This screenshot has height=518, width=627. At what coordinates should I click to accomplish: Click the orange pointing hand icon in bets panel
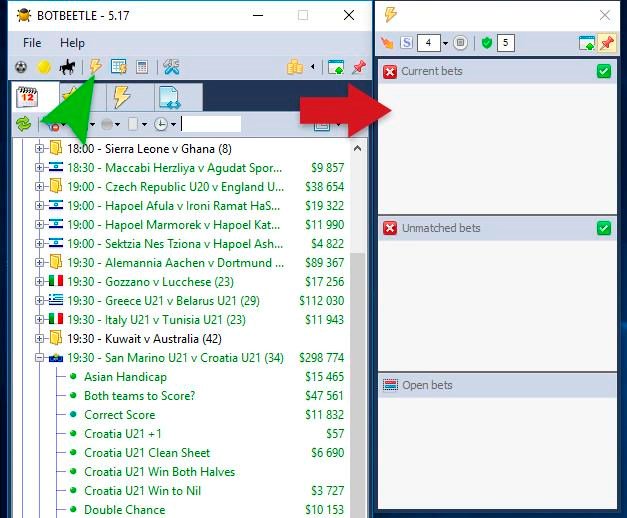pyautogui.click(x=387, y=42)
